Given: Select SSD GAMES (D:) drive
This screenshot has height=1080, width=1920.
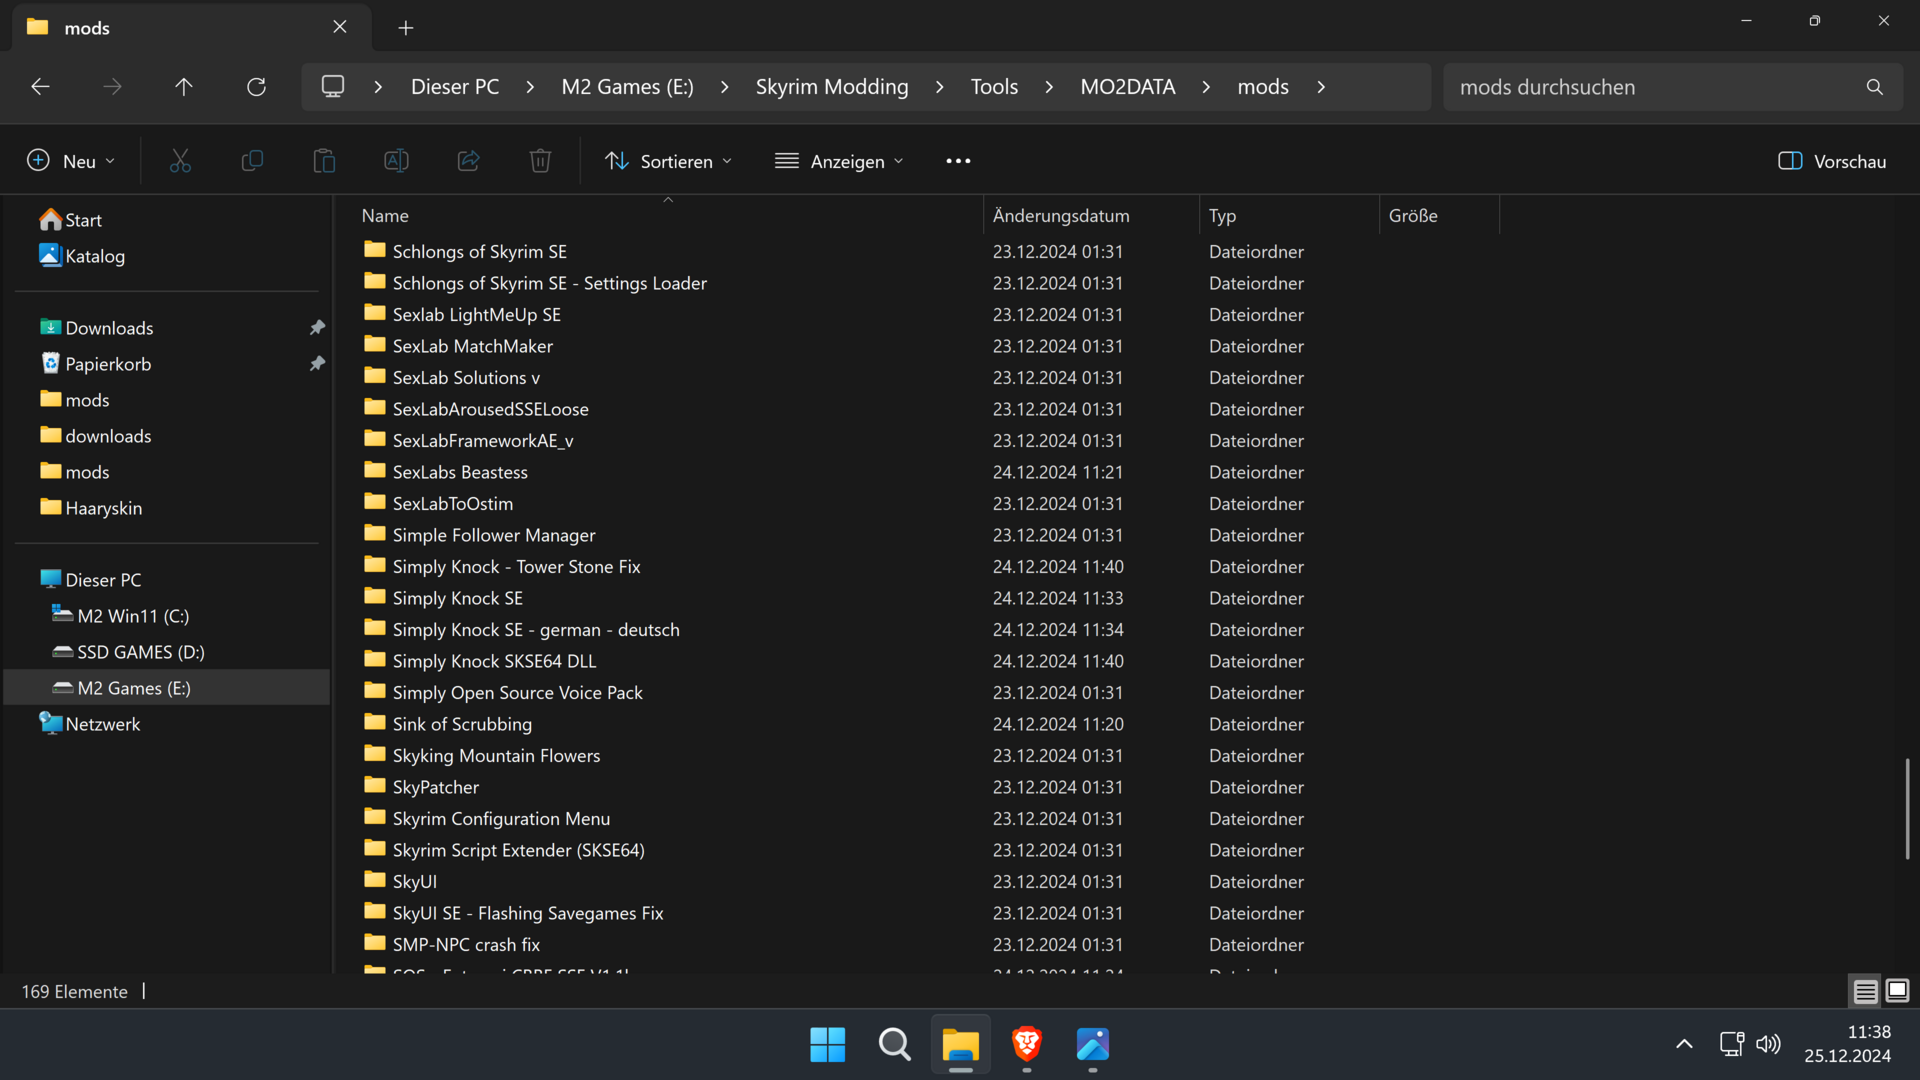Looking at the screenshot, I should tap(128, 652).
